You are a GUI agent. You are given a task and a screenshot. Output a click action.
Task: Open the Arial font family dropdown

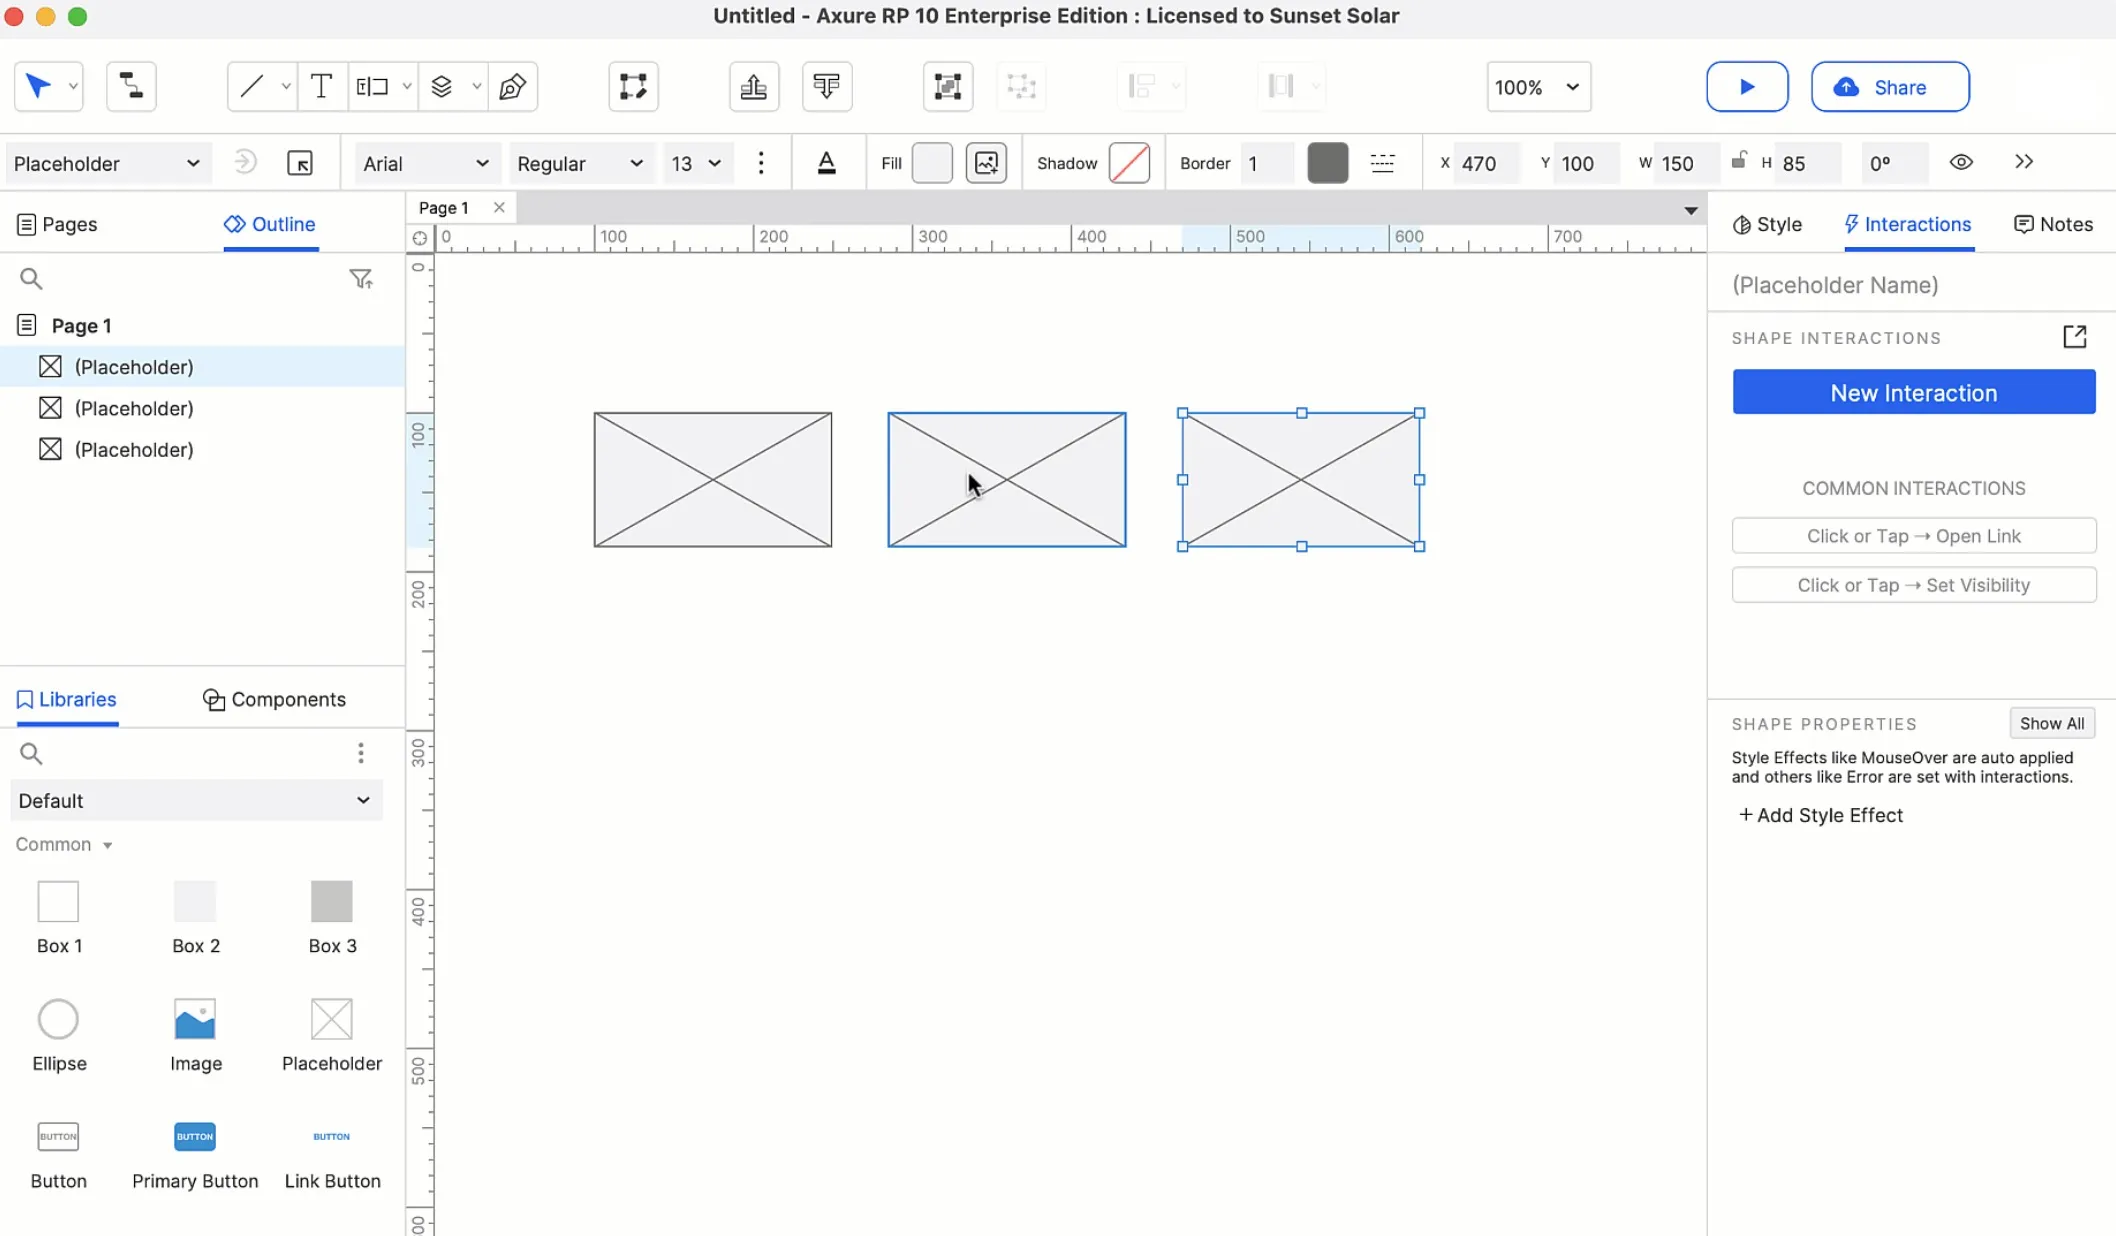tap(427, 163)
